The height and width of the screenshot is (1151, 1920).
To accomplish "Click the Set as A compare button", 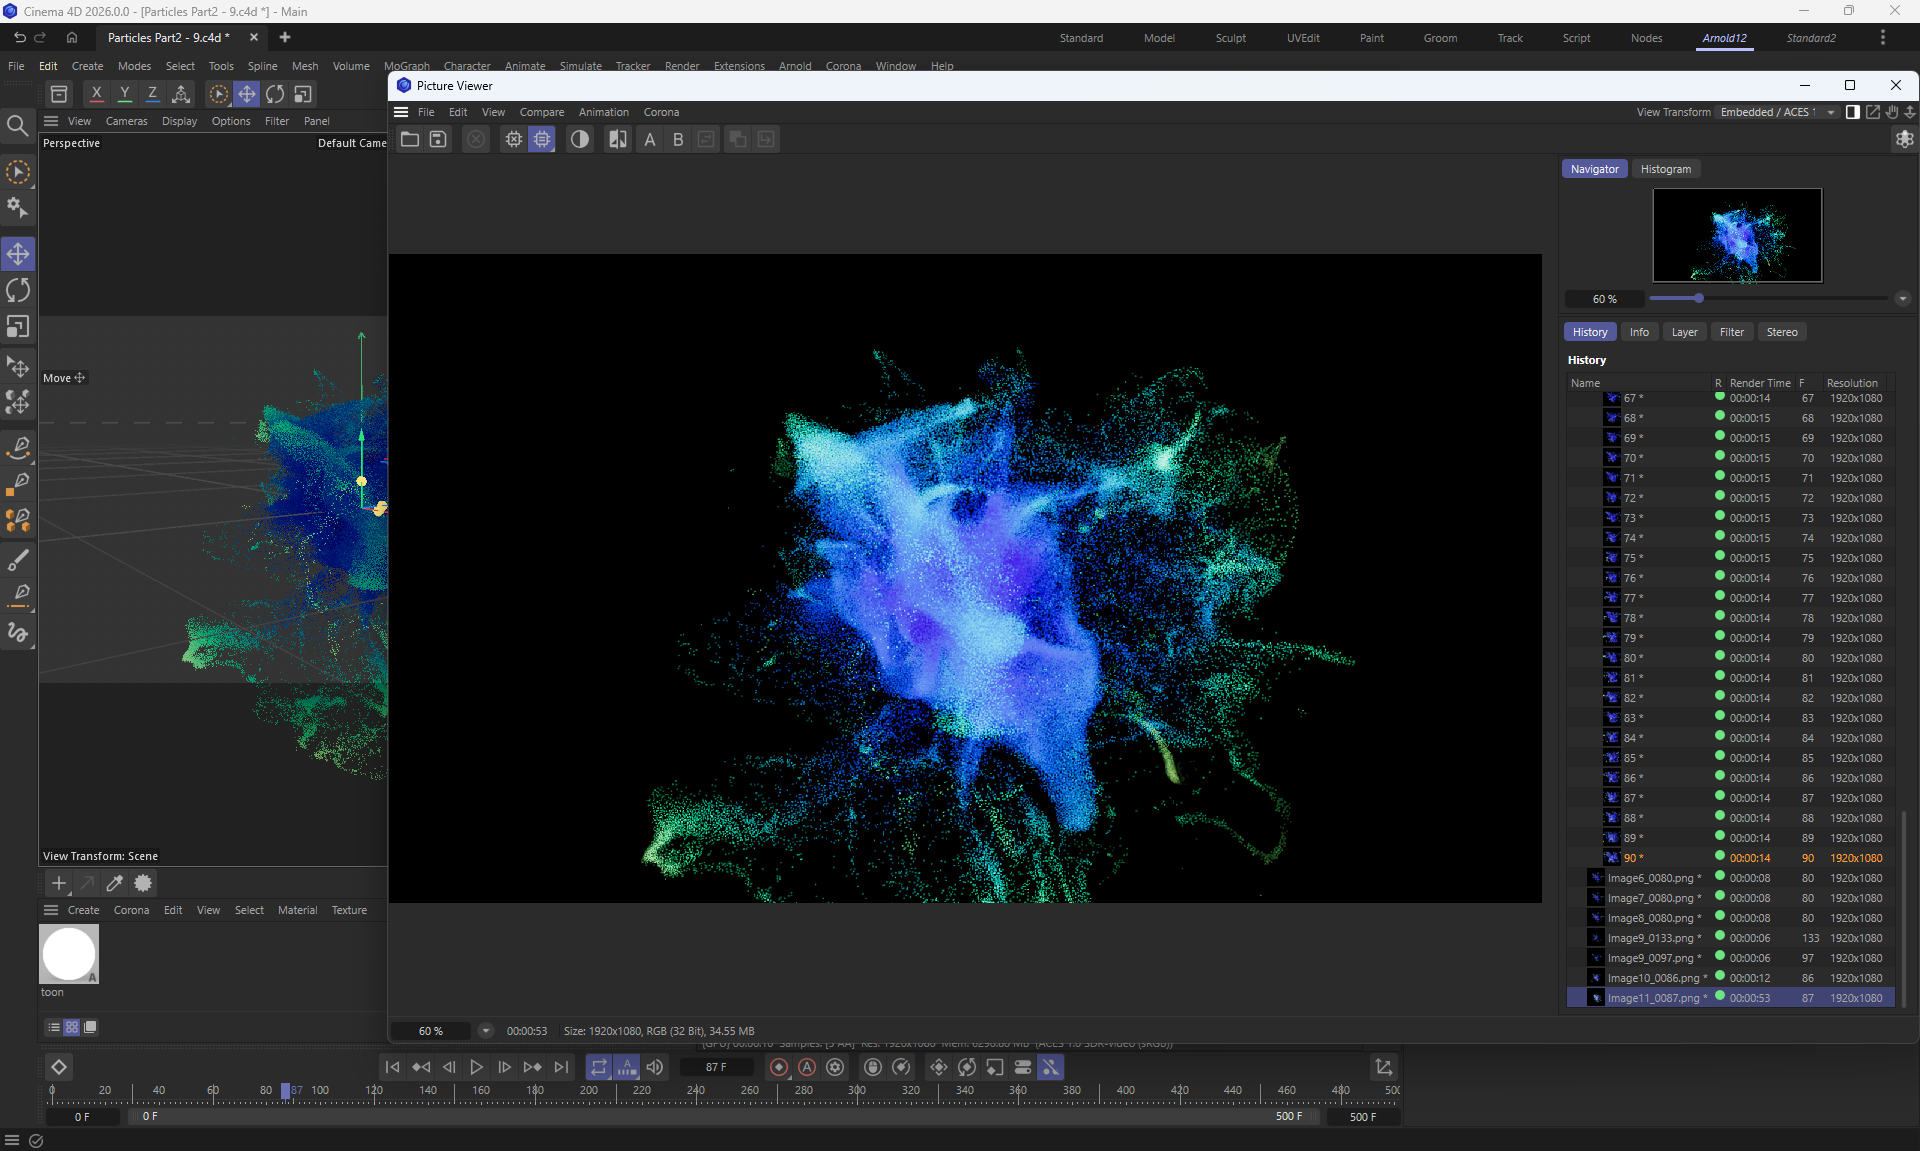I will pyautogui.click(x=650, y=139).
